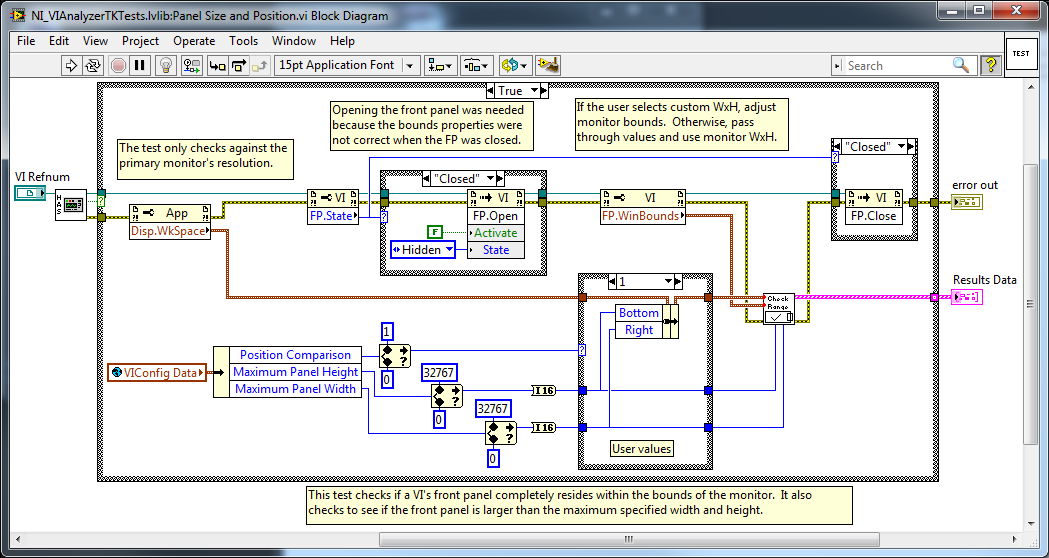Go to the case after True
The width and height of the screenshot is (1049, 558).
coord(544,90)
